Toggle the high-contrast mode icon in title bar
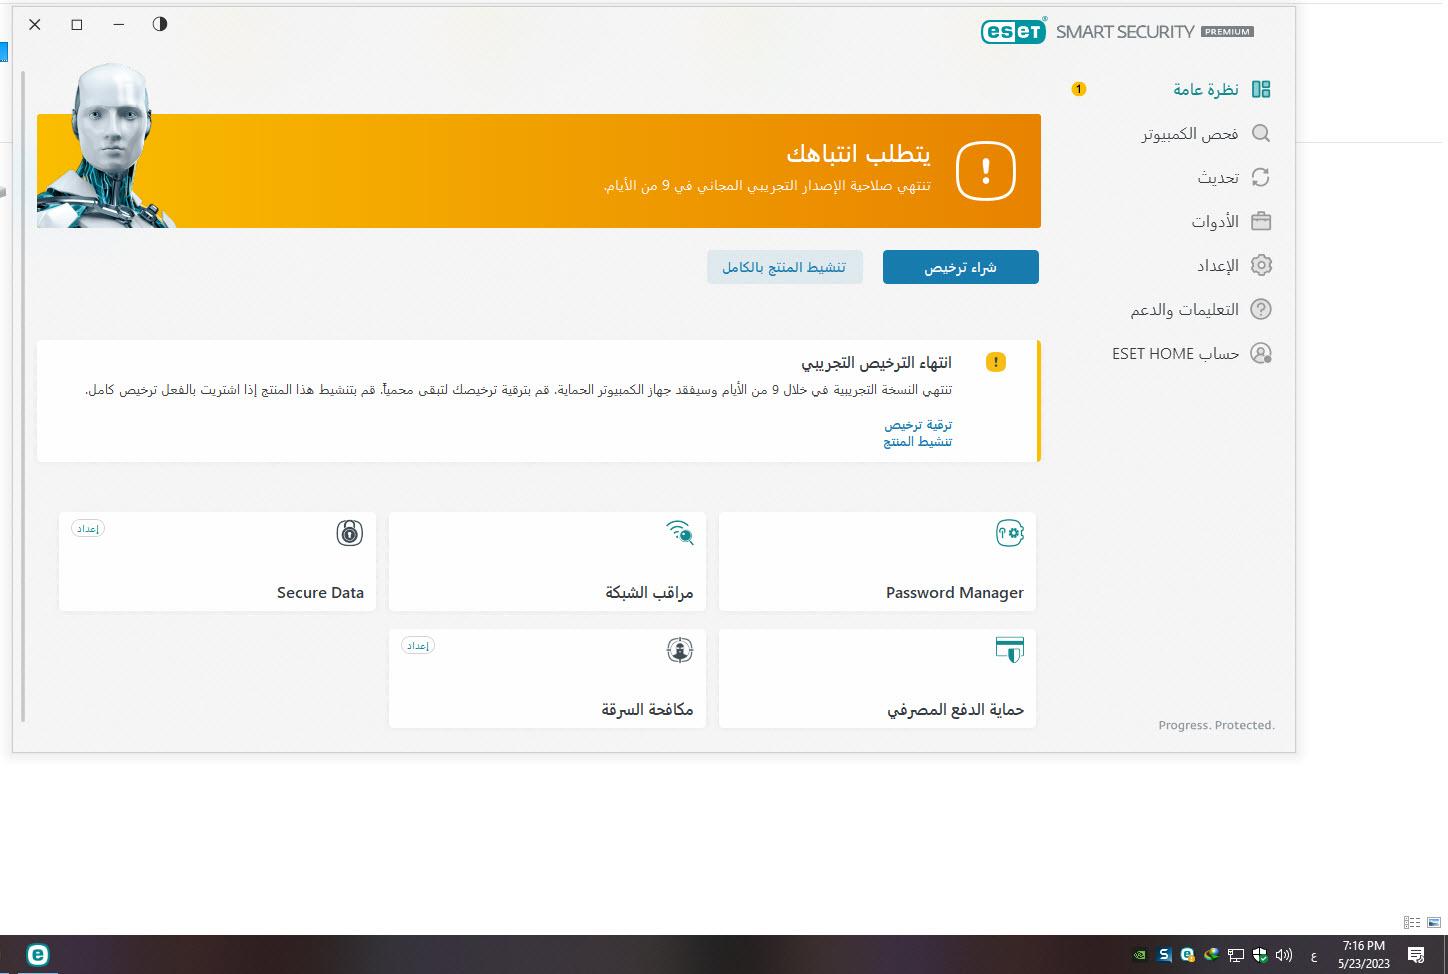Viewport: 1448px width, 974px height. tap(160, 24)
